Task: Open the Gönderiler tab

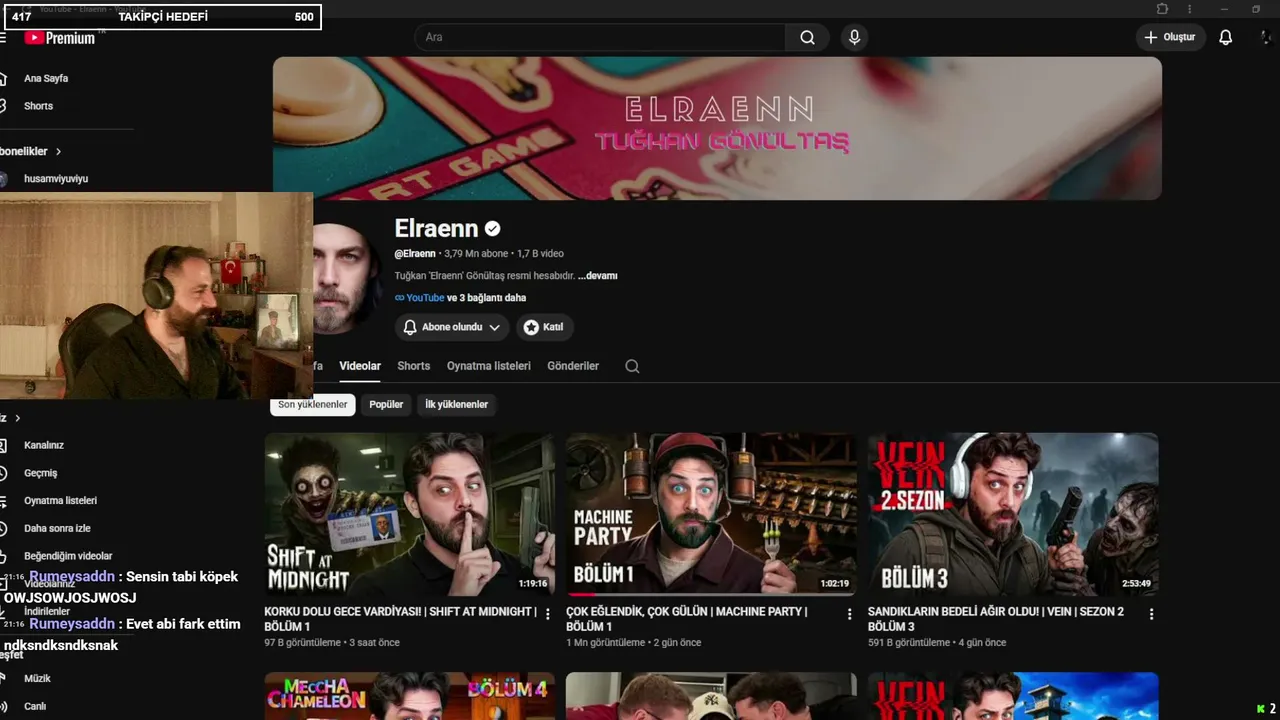Action: coord(573,366)
